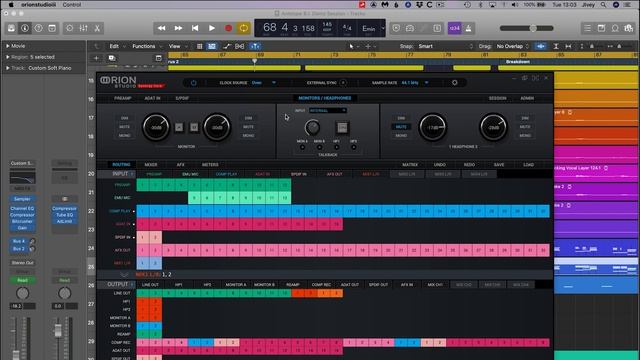Image resolution: width=640 pixels, height=360 pixels.
Task: Click the SAVE button
Action: pos(499,164)
